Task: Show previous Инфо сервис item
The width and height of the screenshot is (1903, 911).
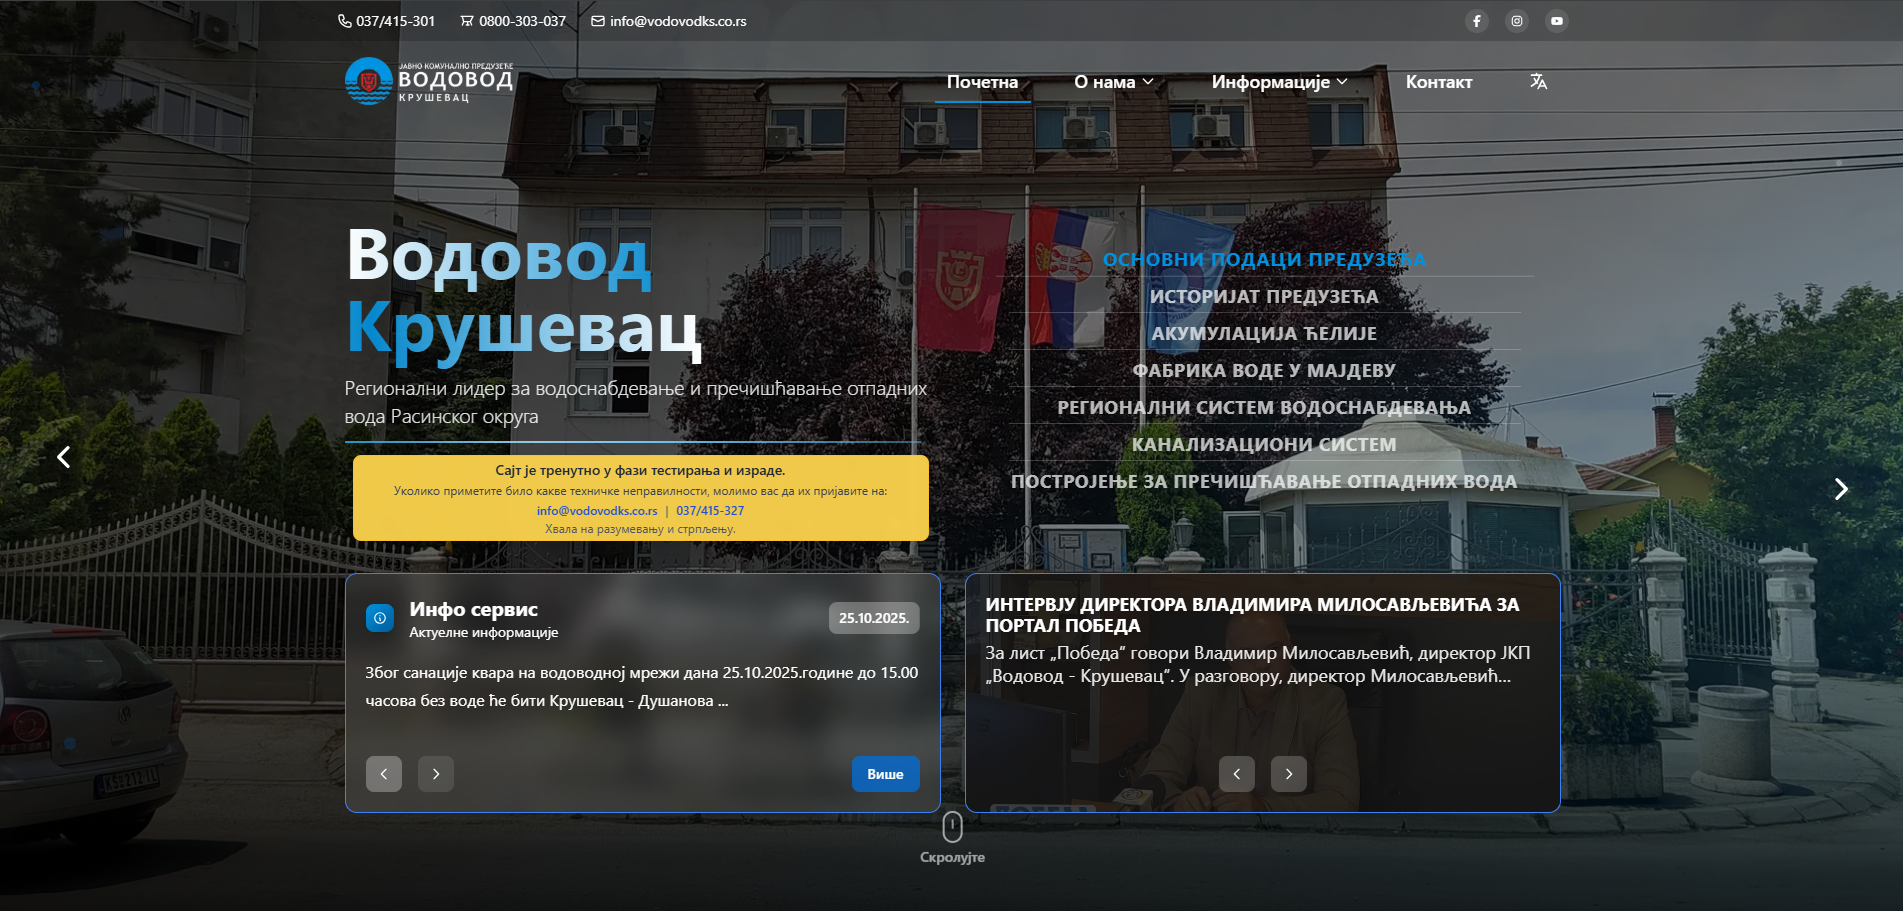Action: (384, 774)
